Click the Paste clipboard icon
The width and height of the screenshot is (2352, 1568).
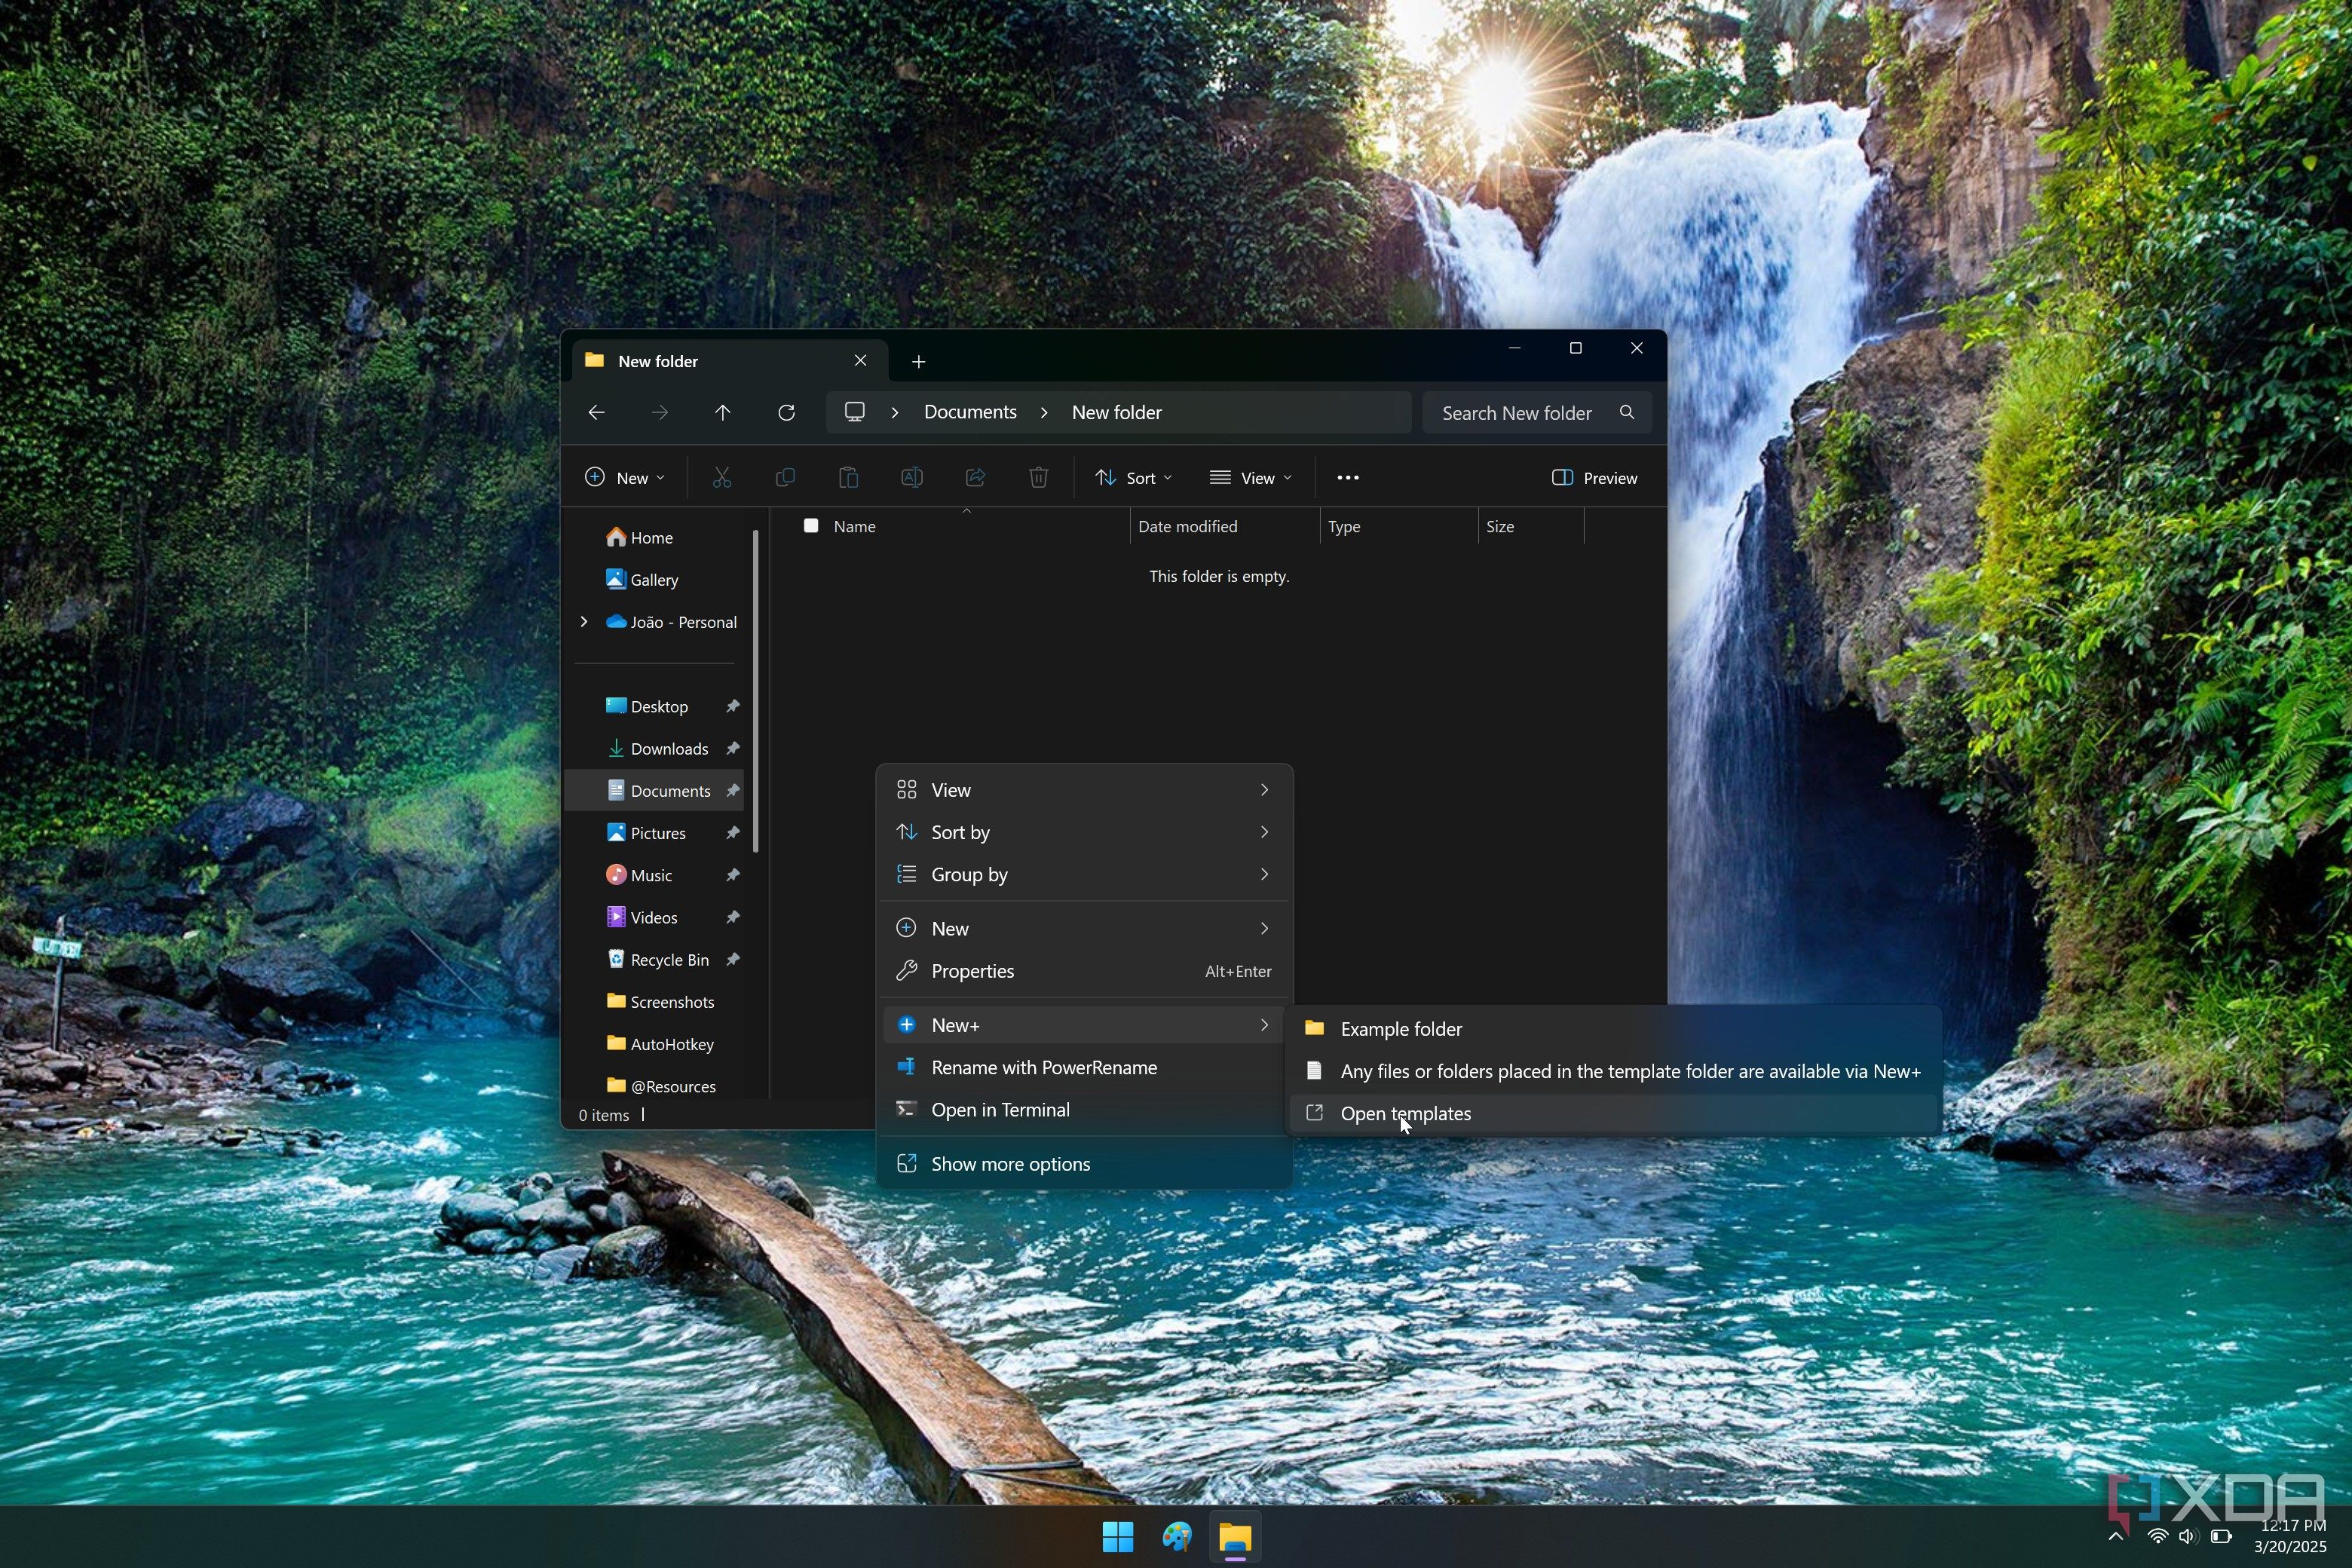coord(848,478)
